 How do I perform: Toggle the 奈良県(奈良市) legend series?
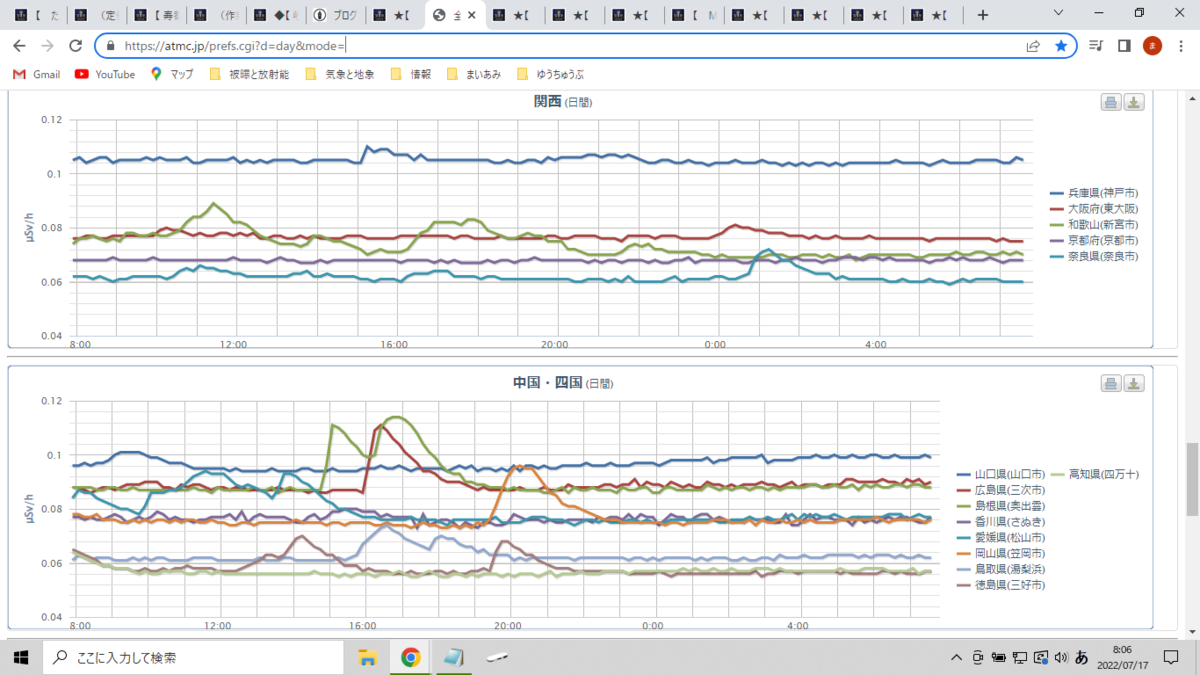point(1094,257)
